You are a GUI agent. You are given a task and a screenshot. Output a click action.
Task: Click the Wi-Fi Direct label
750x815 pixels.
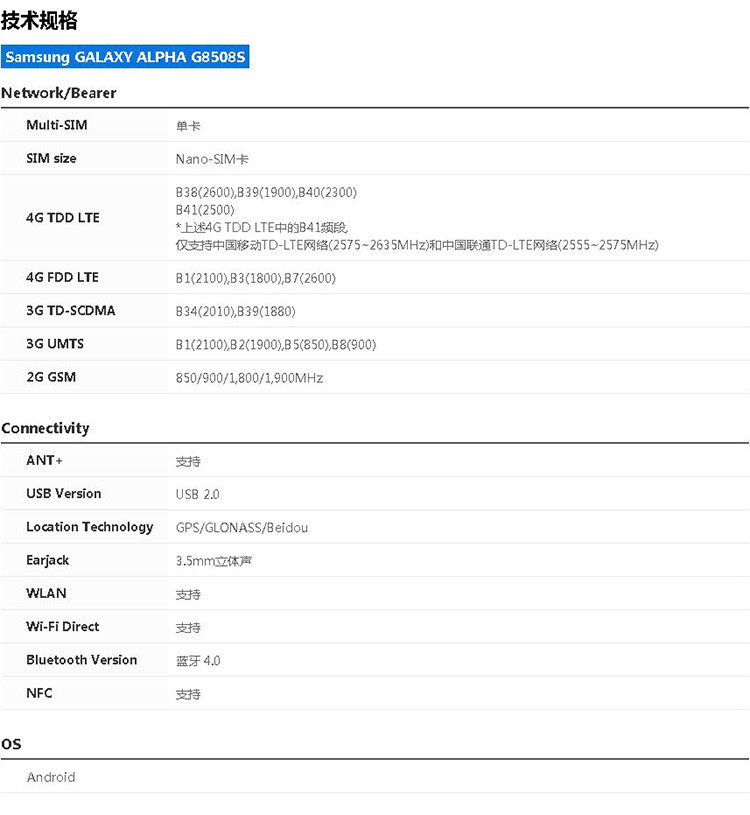(62, 626)
